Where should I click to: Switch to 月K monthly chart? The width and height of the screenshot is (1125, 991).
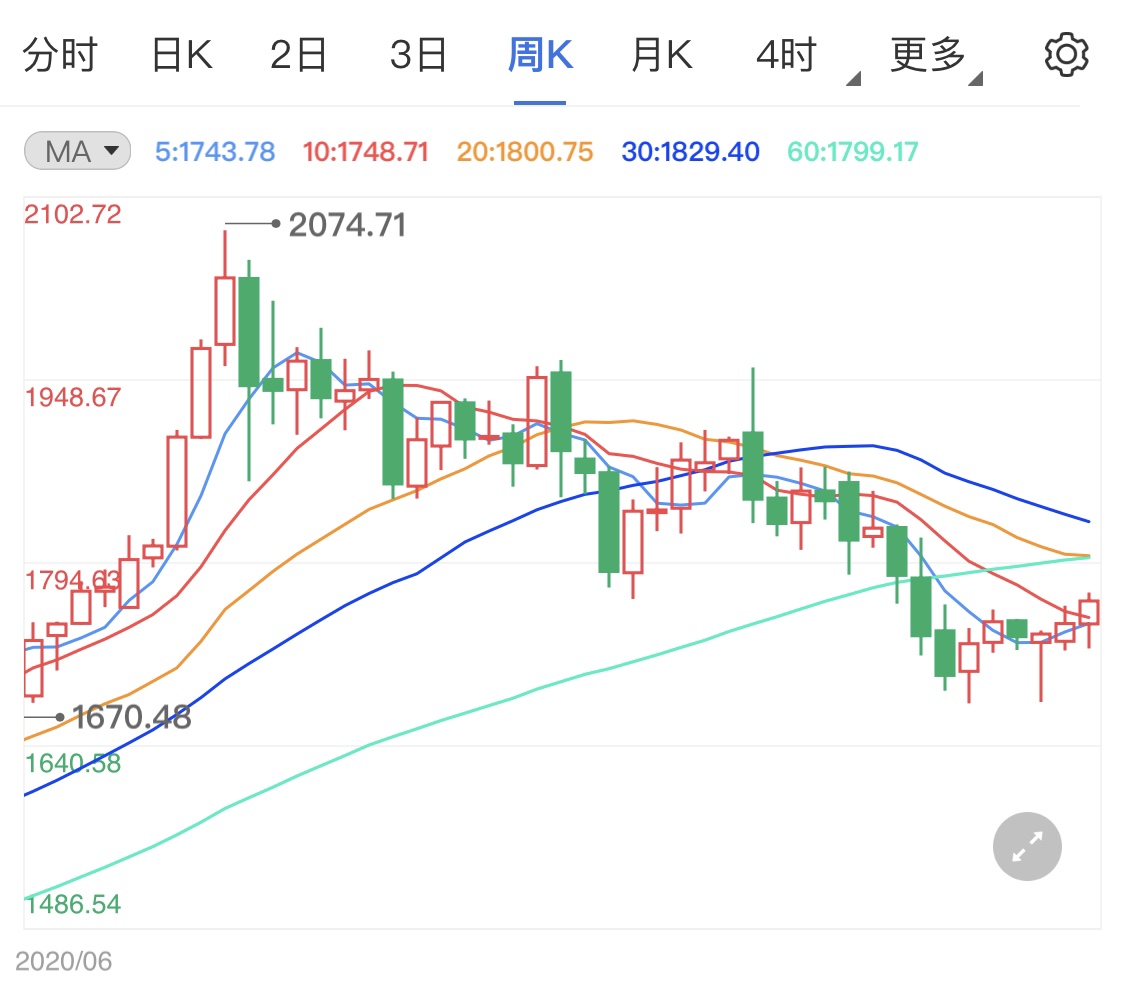(x=661, y=55)
